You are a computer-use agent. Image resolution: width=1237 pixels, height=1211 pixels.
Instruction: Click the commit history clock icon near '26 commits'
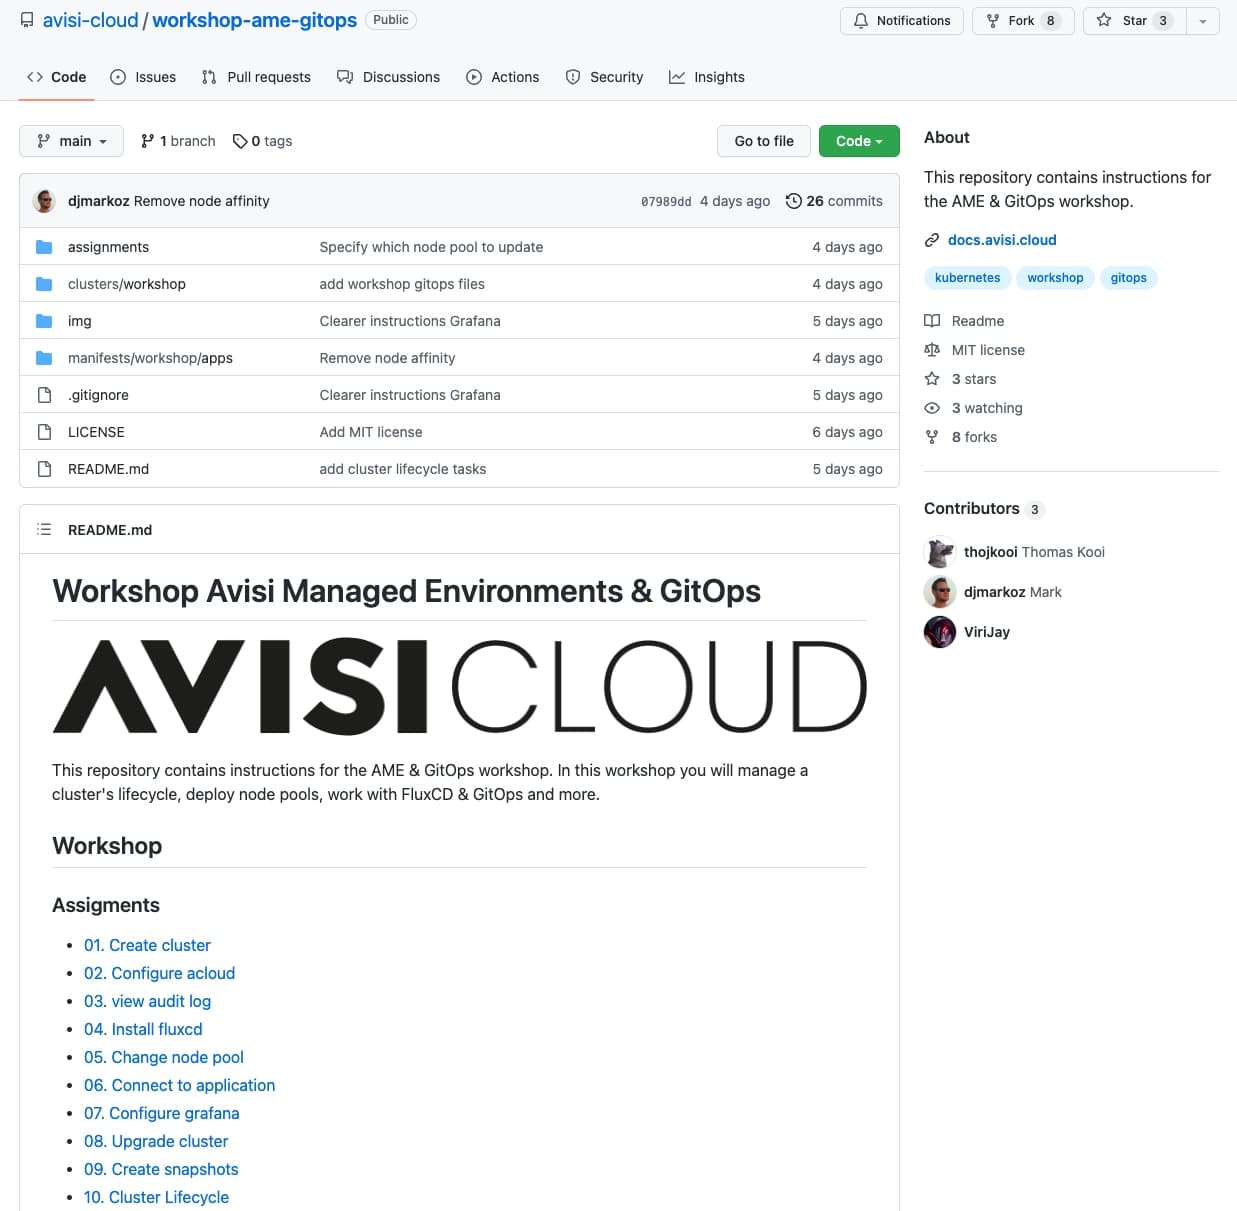pyautogui.click(x=793, y=200)
